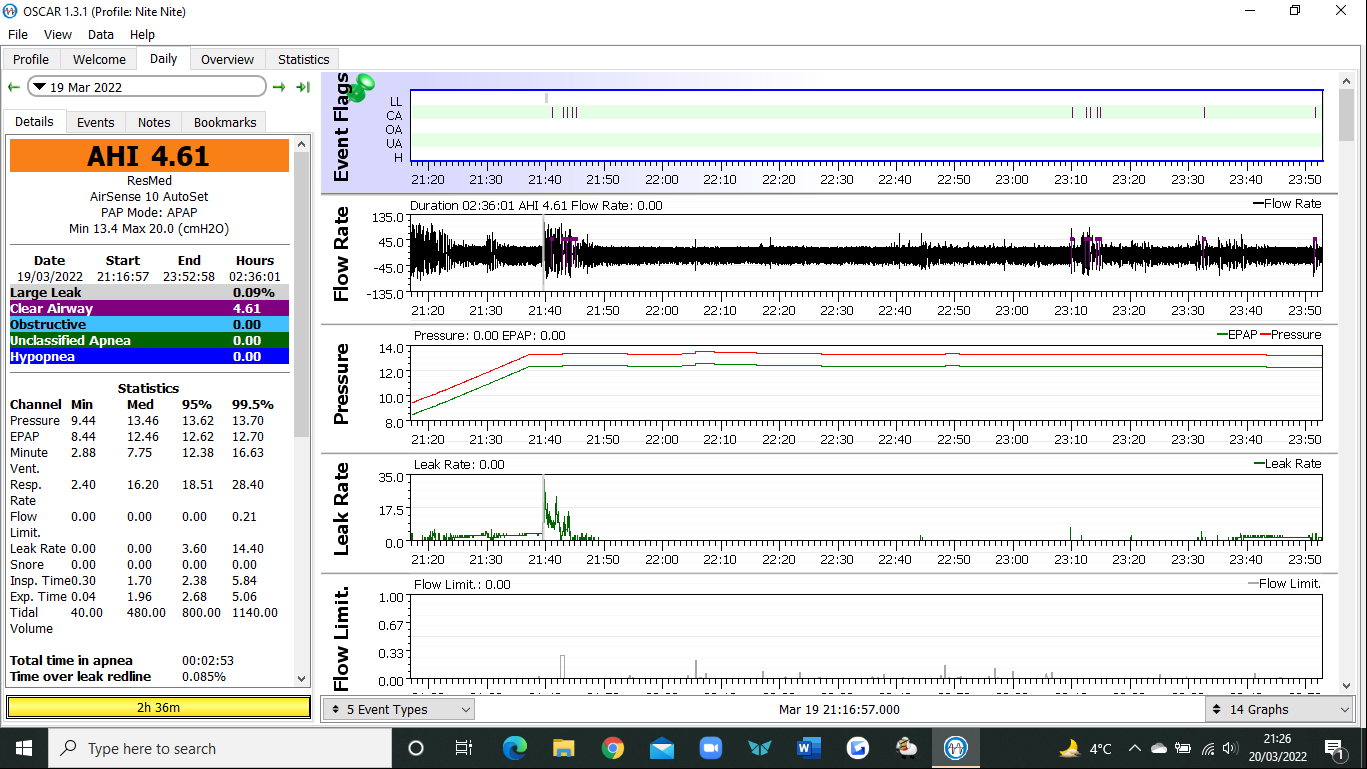Expand the 5 Event Types dropdown

click(398, 709)
